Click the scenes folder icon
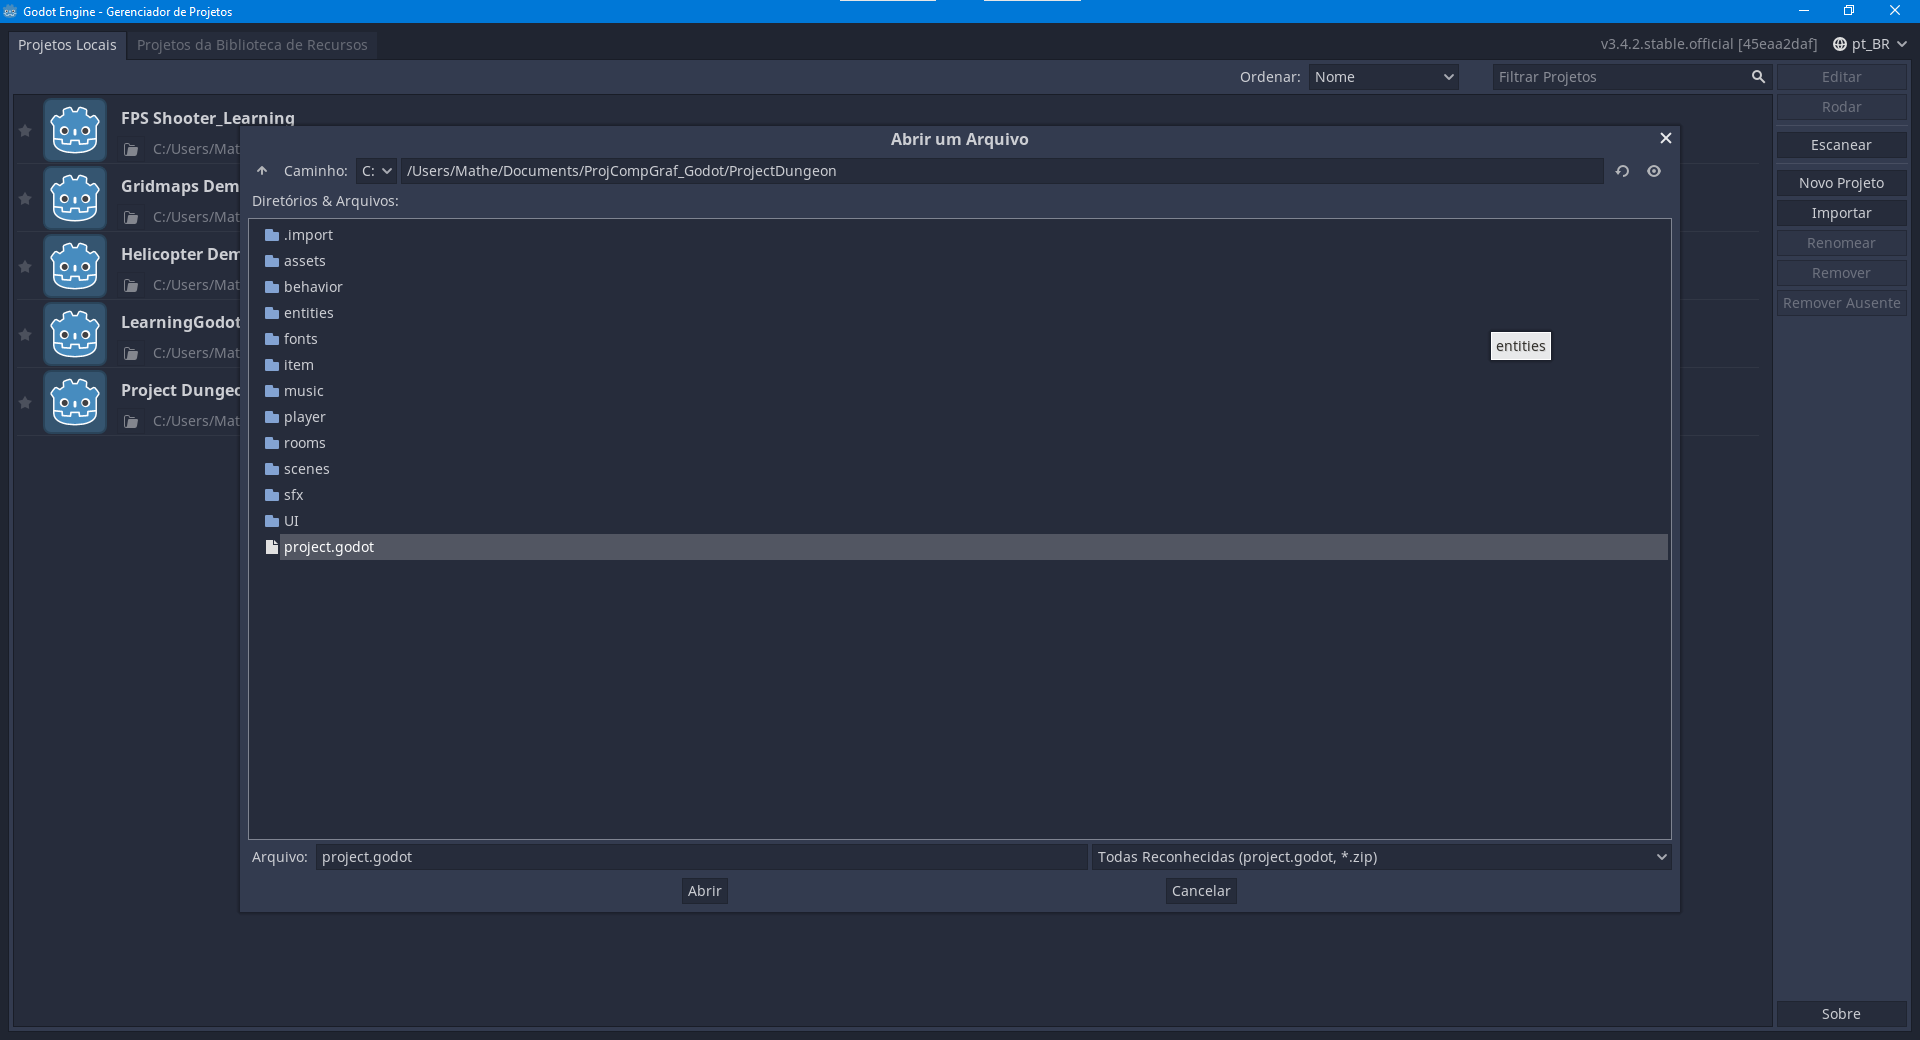1920x1040 pixels. point(271,469)
